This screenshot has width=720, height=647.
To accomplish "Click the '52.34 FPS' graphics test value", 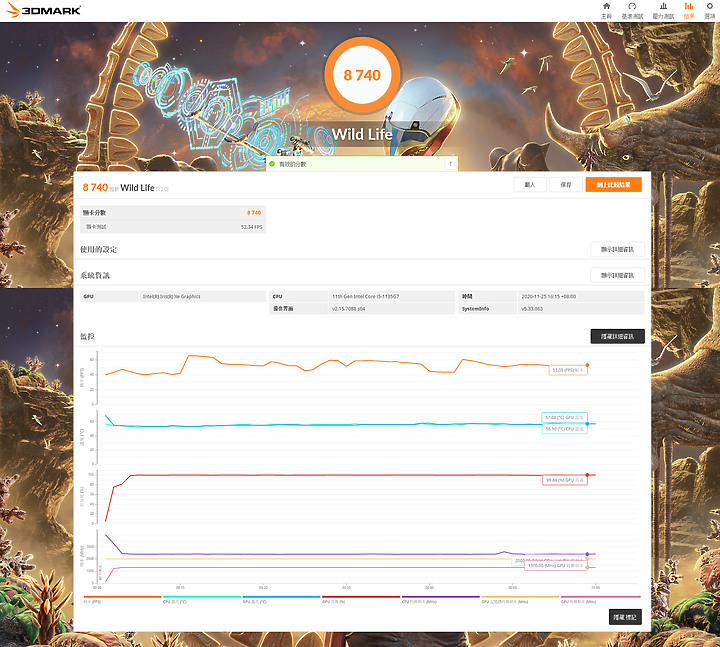I will pos(252,227).
